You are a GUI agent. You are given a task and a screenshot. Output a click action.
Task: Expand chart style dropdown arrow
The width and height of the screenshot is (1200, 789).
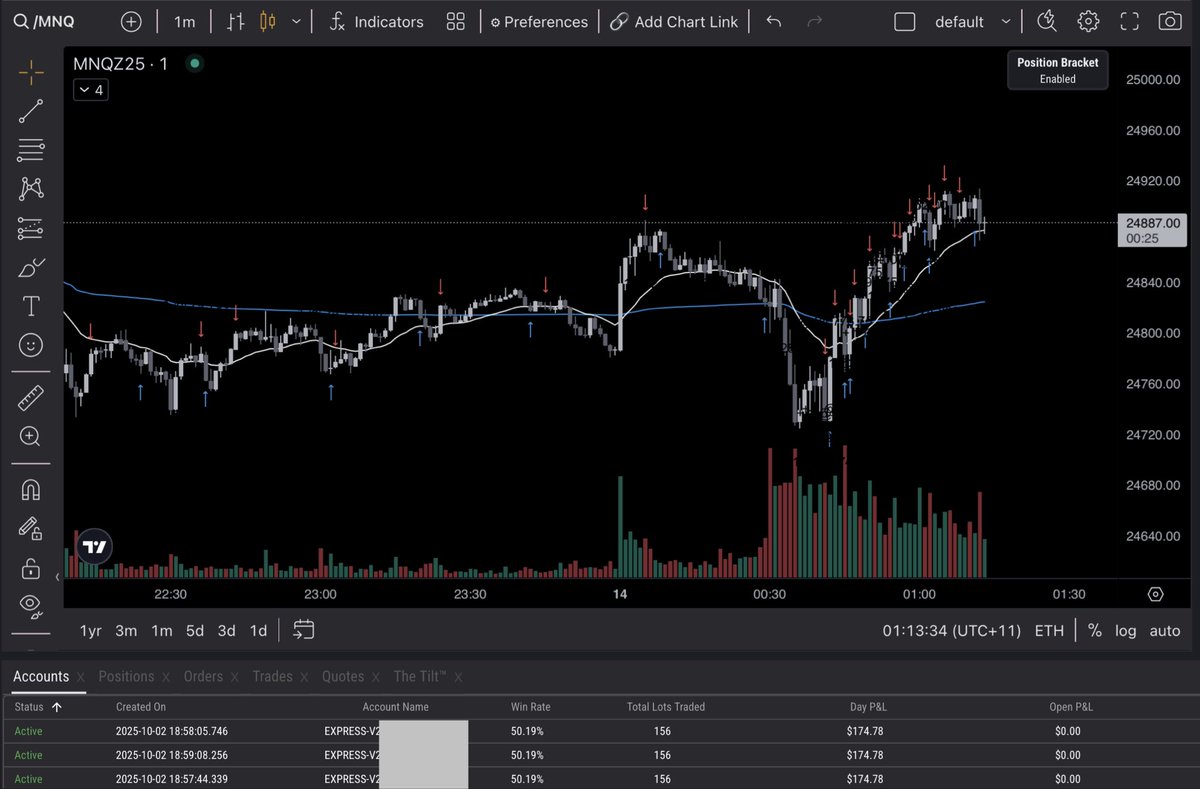(296, 21)
